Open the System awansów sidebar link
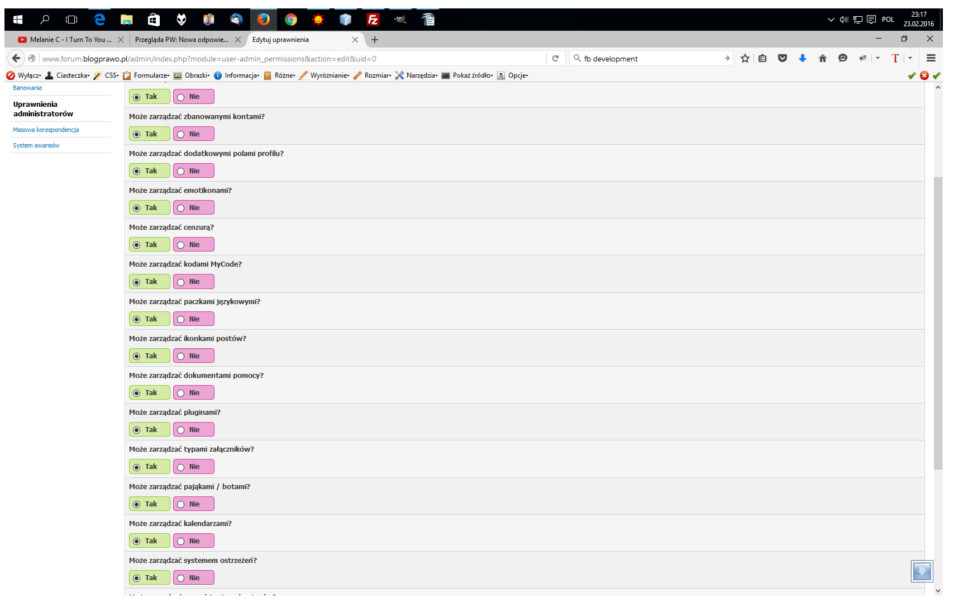 (x=36, y=145)
